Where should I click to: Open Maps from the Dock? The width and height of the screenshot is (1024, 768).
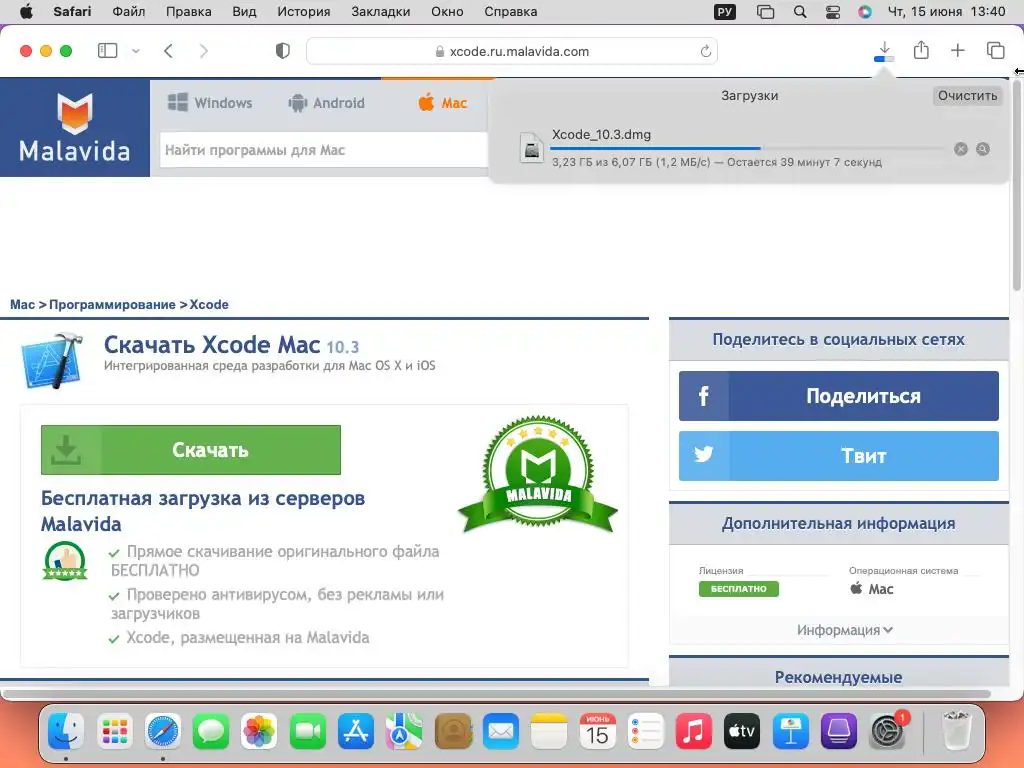pos(404,732)
